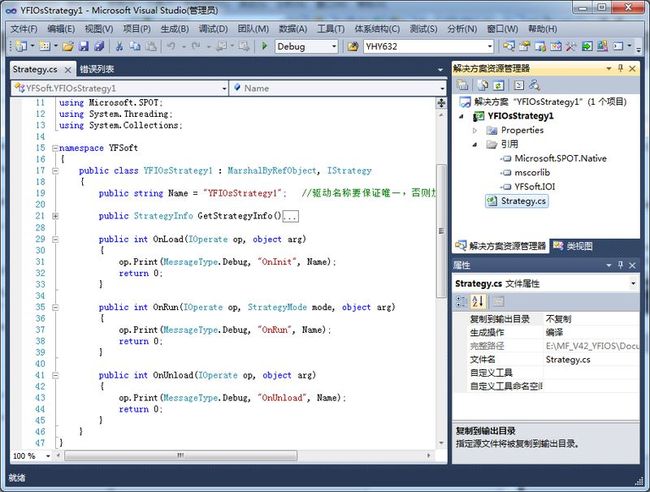
Task: Open the 文件(F) menu
Action: (x=24, y=29)
